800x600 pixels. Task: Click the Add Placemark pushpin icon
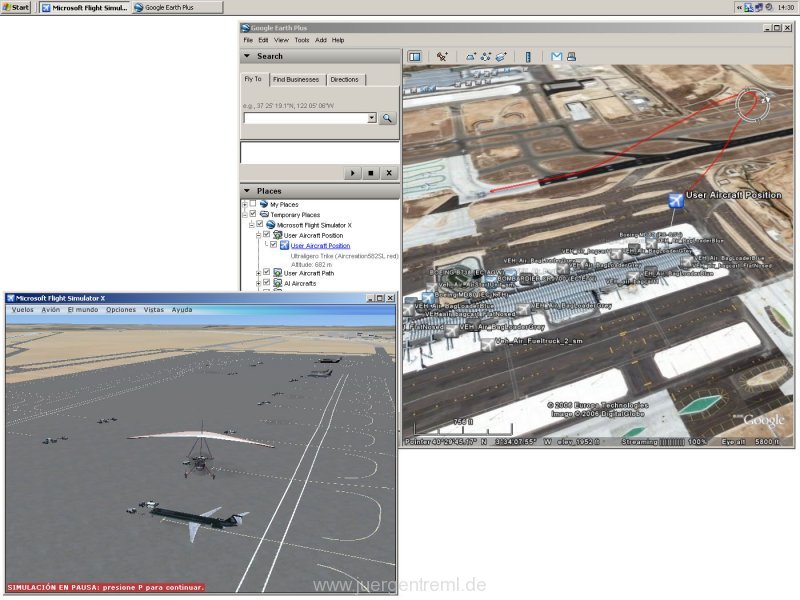point(442,57)
